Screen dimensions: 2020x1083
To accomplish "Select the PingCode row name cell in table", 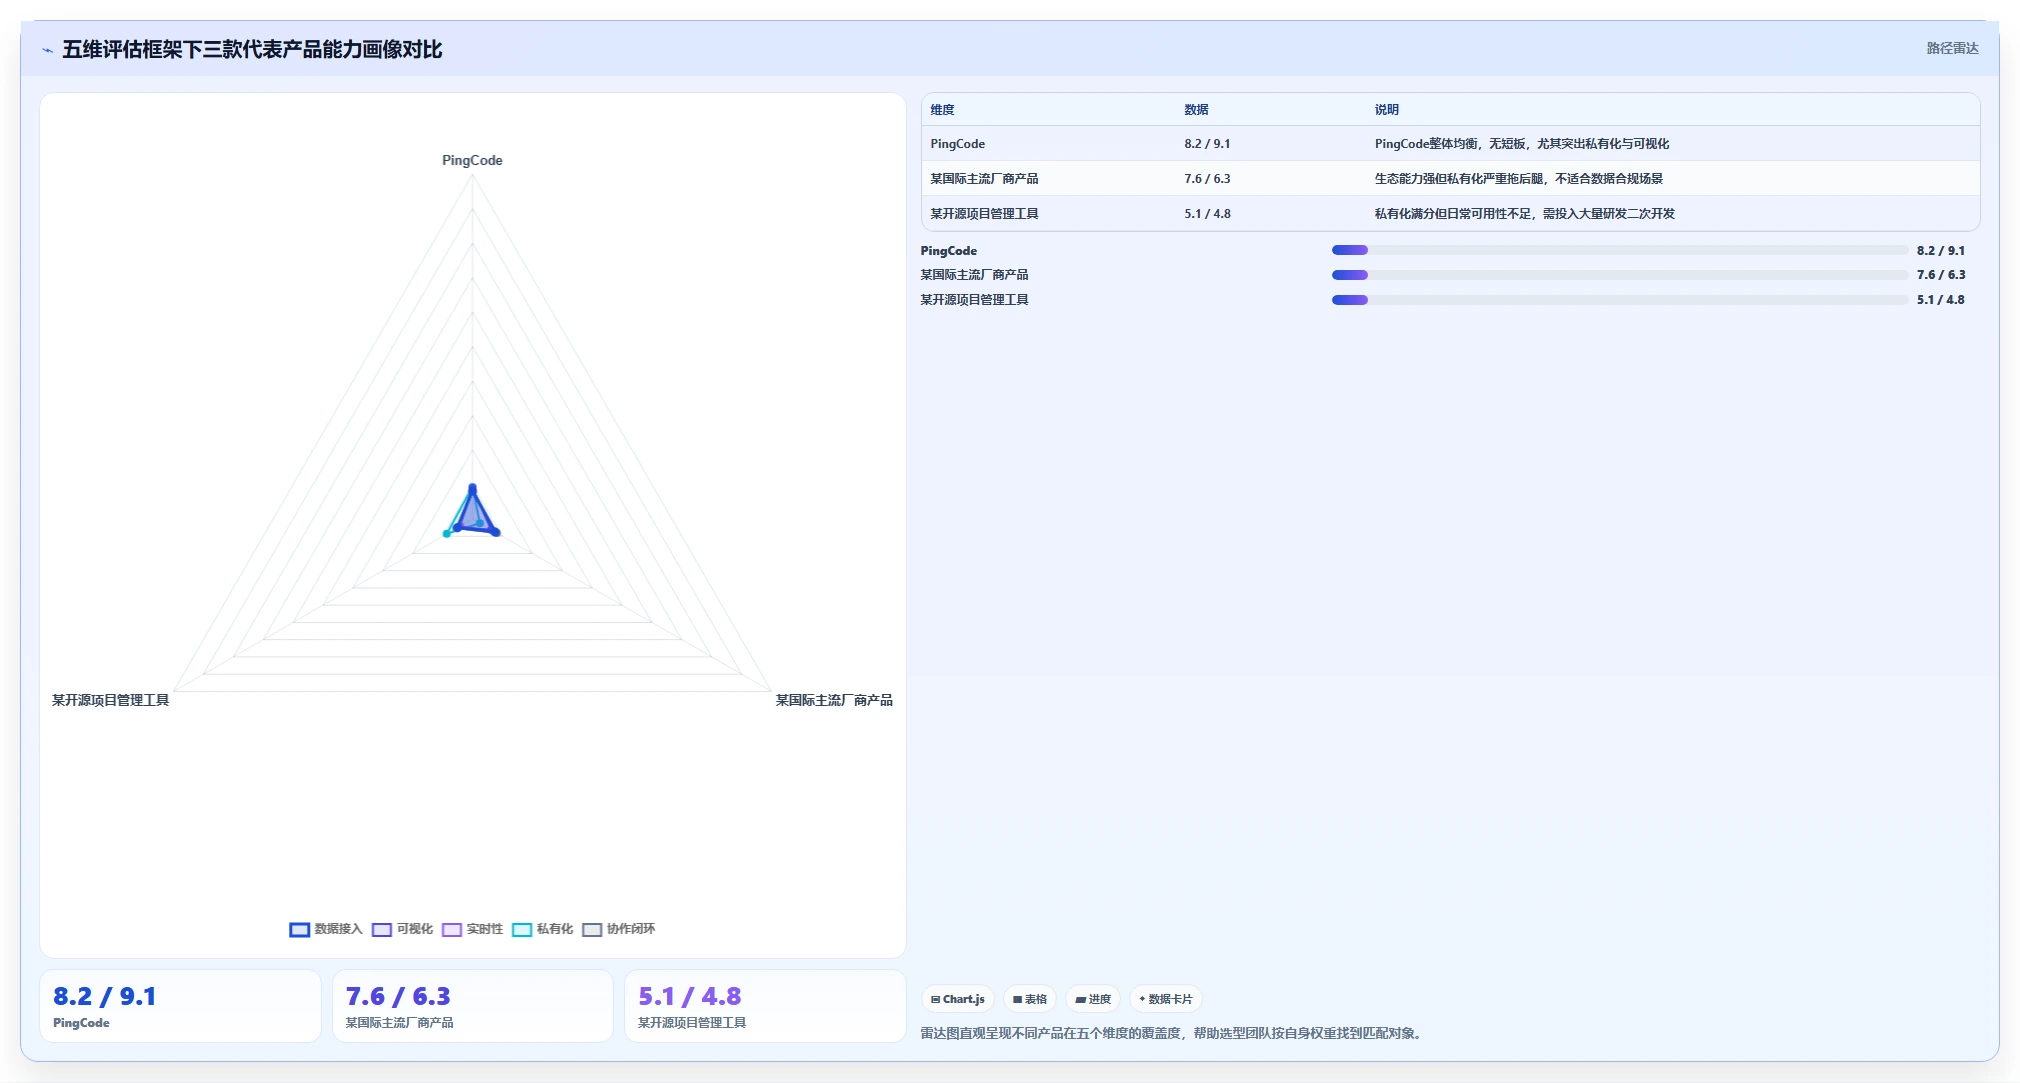I will (957, 144).
